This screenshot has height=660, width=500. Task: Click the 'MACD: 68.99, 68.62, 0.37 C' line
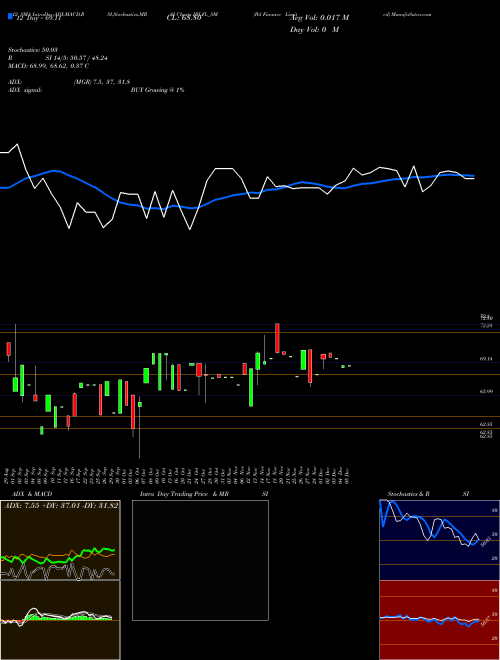pos(48,66)
